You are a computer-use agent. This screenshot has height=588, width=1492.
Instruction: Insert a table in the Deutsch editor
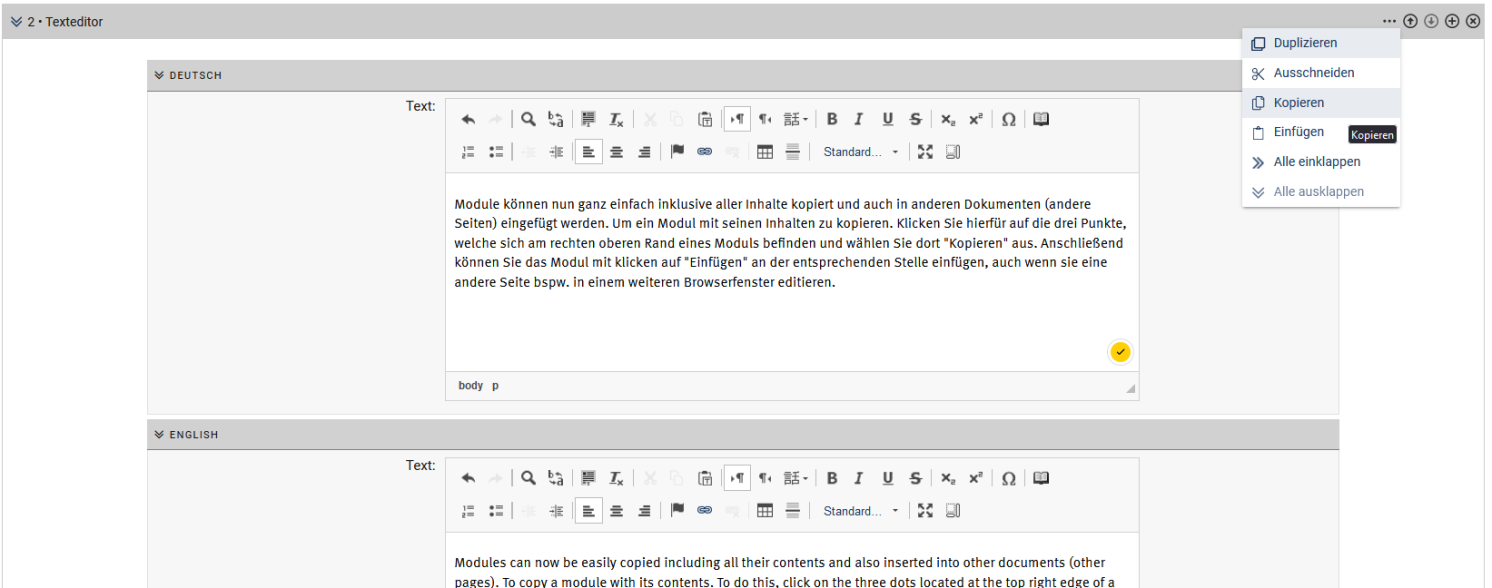pyautogui.click(x=765, y=152)
